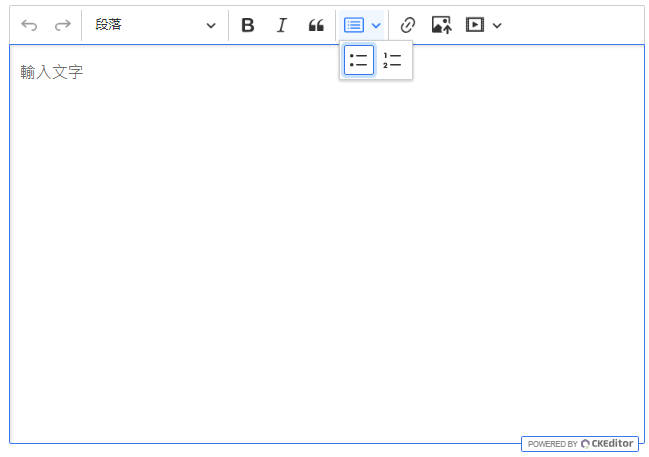Open the 段落 heading dropdown
The height and width of the screenshot is (457, 649).
pyautogui.click(x=155, y=25)
